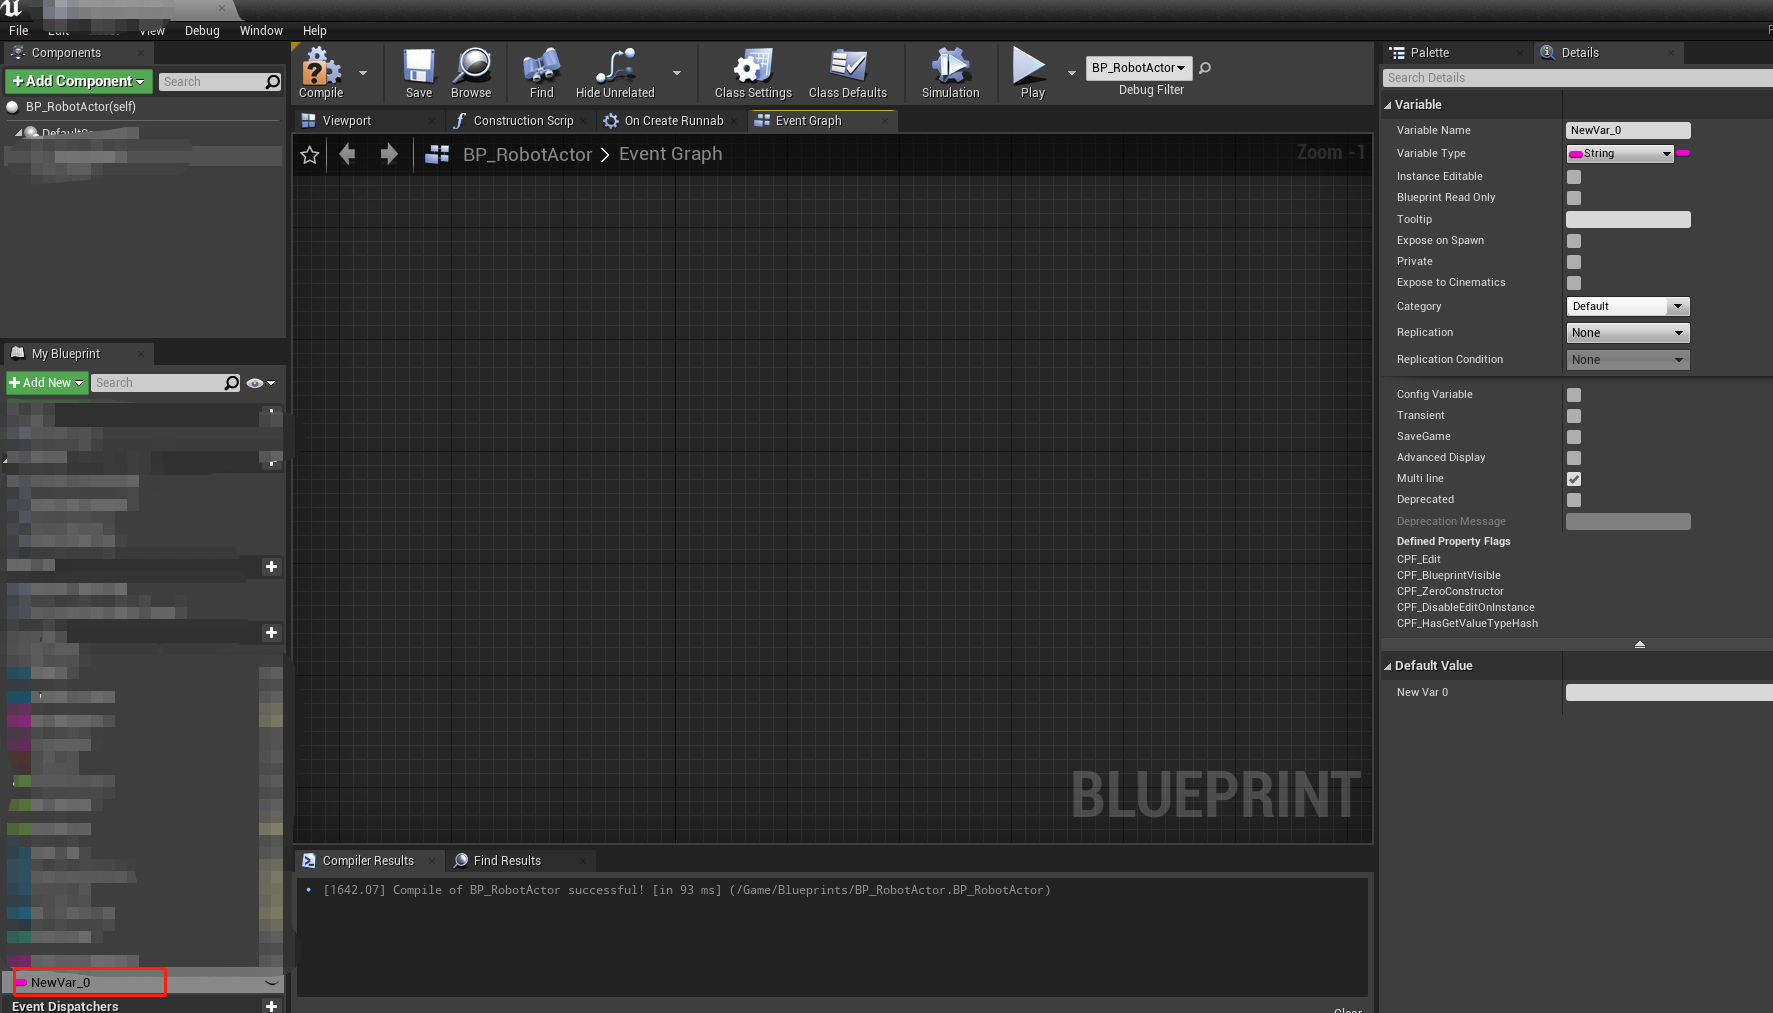This screenshot has width=1773, height=1013.
Task: Enable Blueprint Read Only
Action: pyautogui.click(x=1574, y=198)
